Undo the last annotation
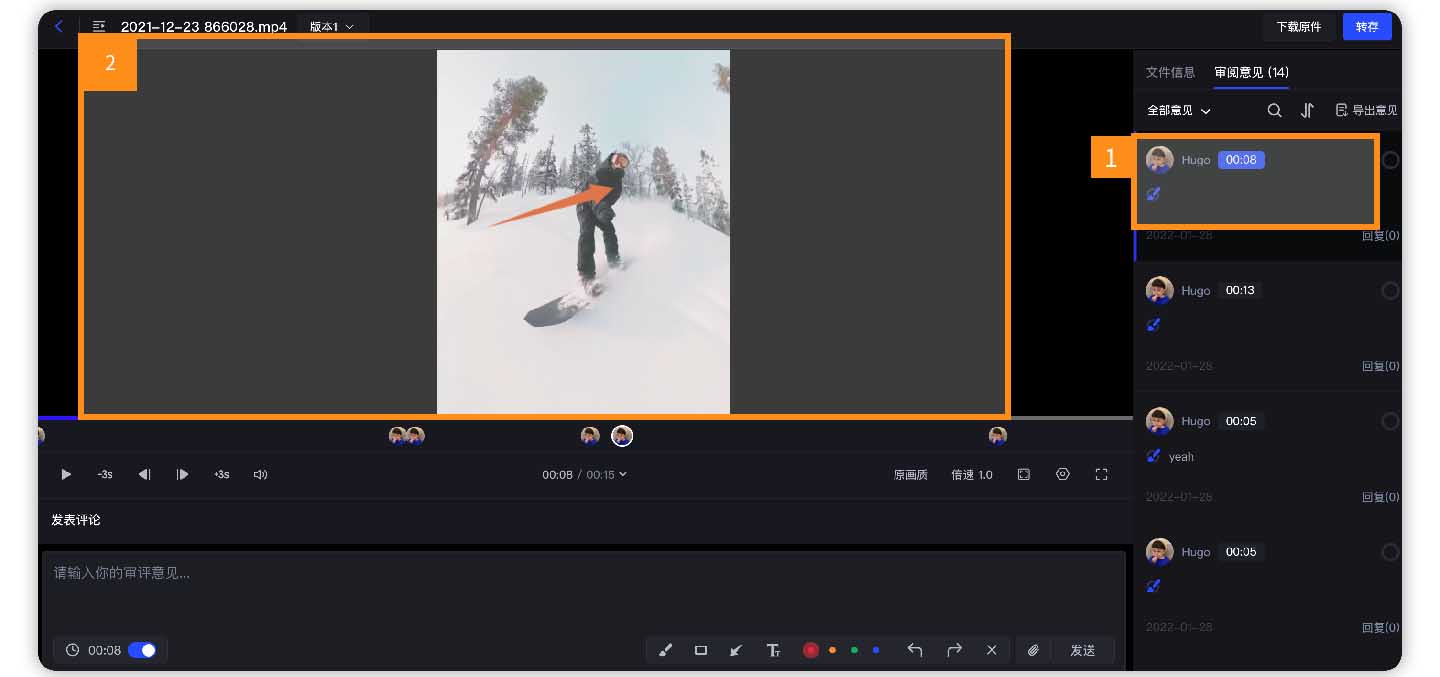 pos(914,650)
